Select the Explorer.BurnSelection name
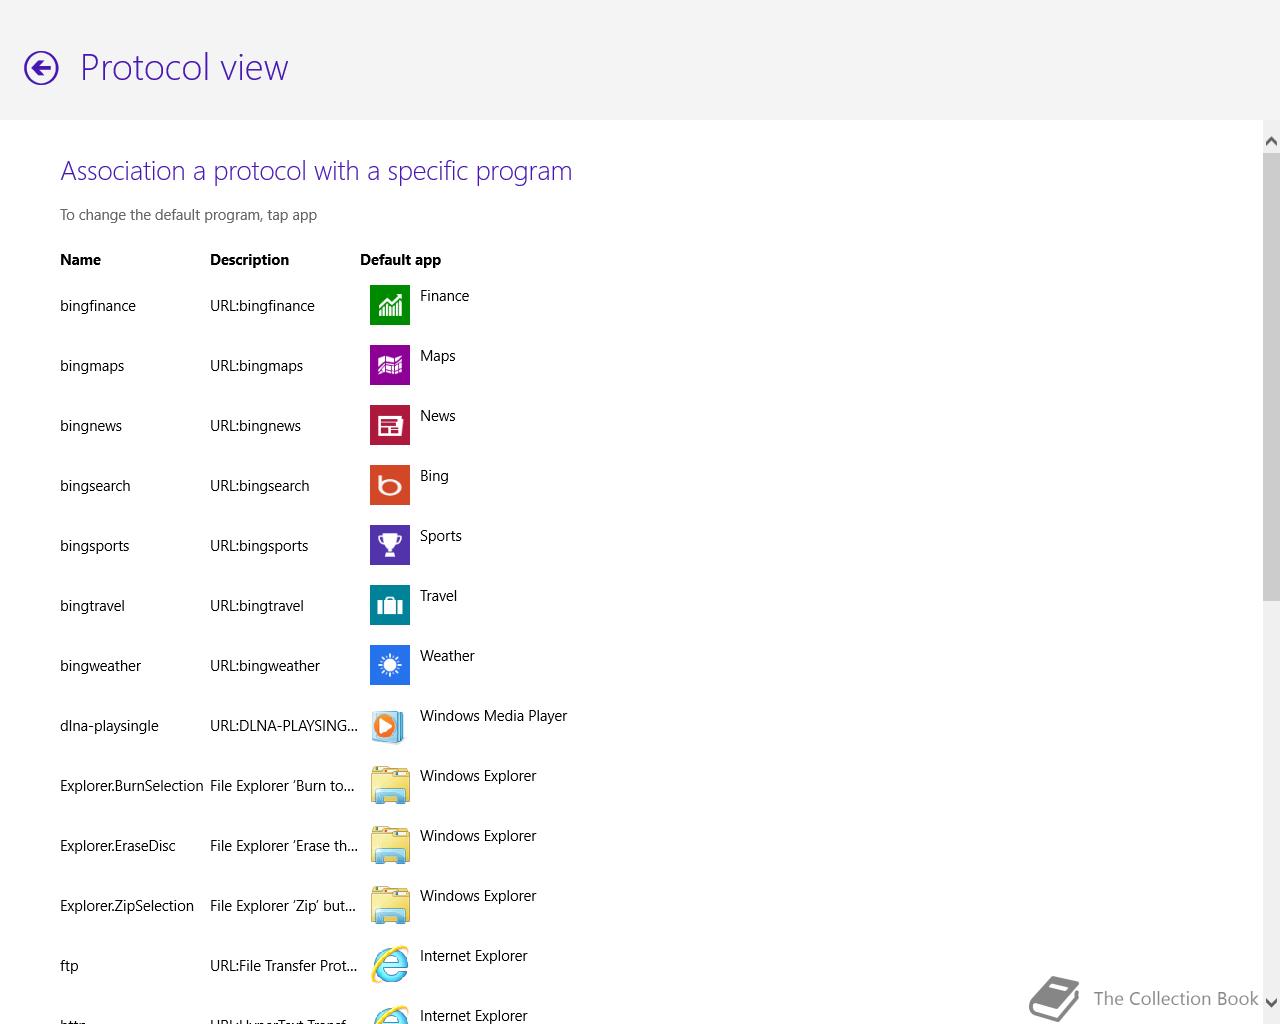The width and height of the screenshot is (1280, 1024). [x=131, y=786]
